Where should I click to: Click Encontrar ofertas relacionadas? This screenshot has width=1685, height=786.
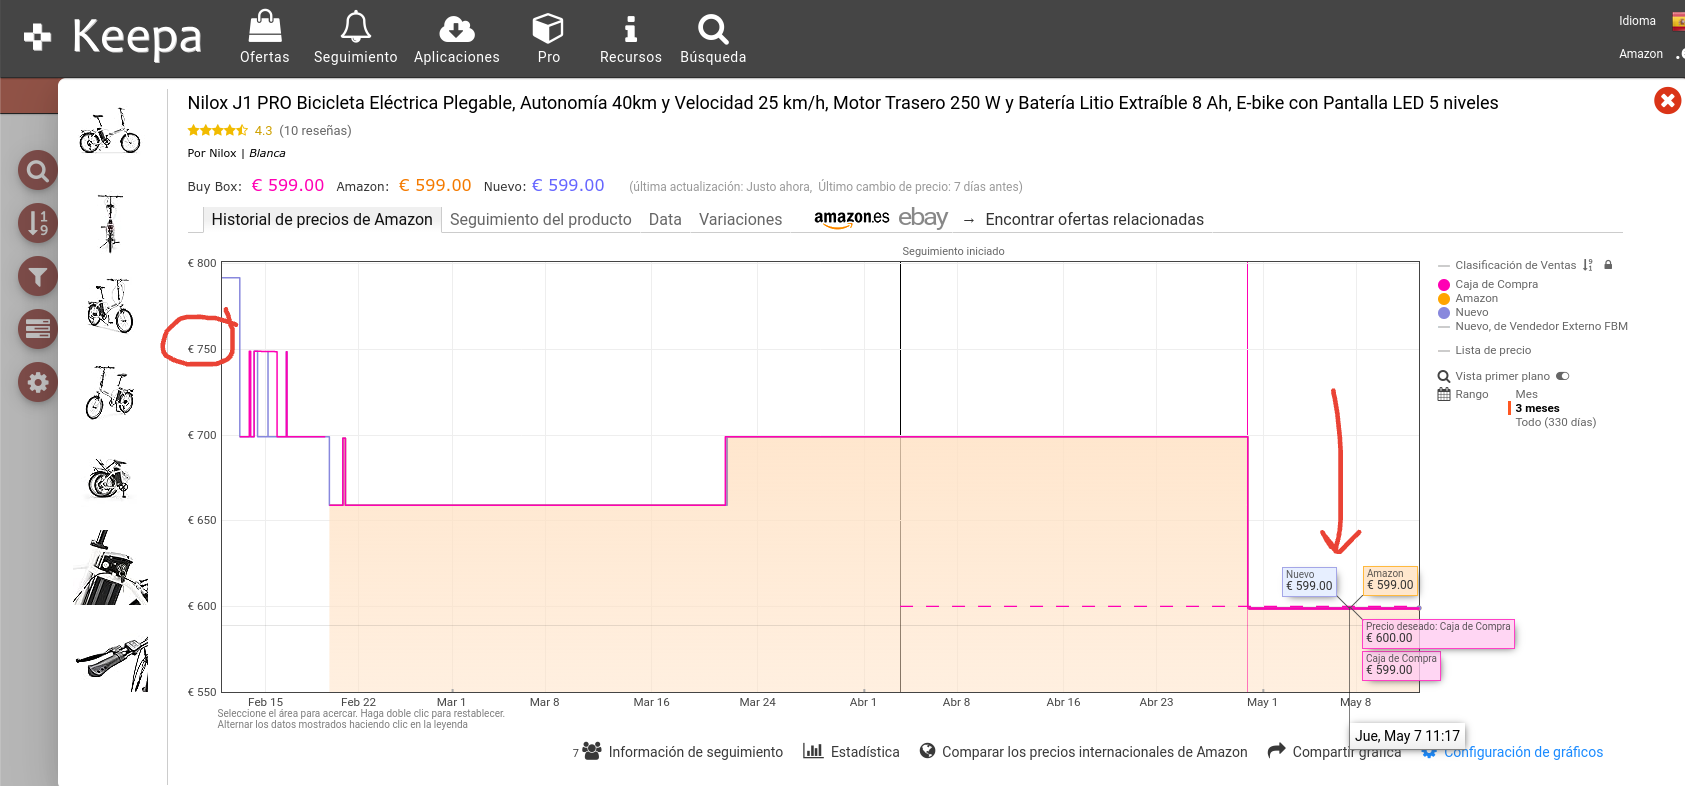pos(1094,220)
